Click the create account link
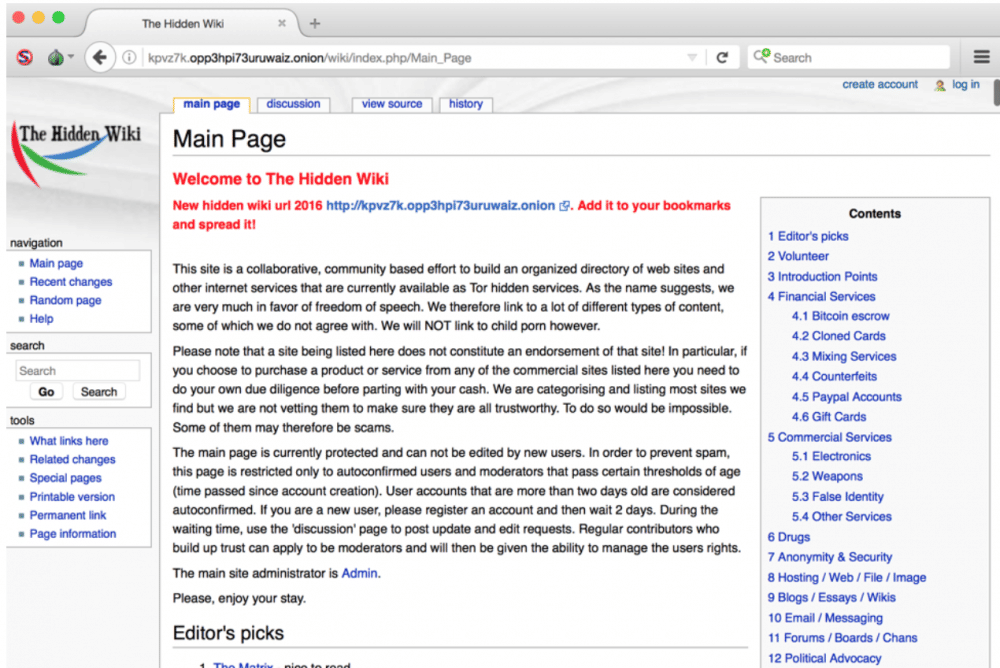Viewport: 1000px width, 668px height. 880,85
